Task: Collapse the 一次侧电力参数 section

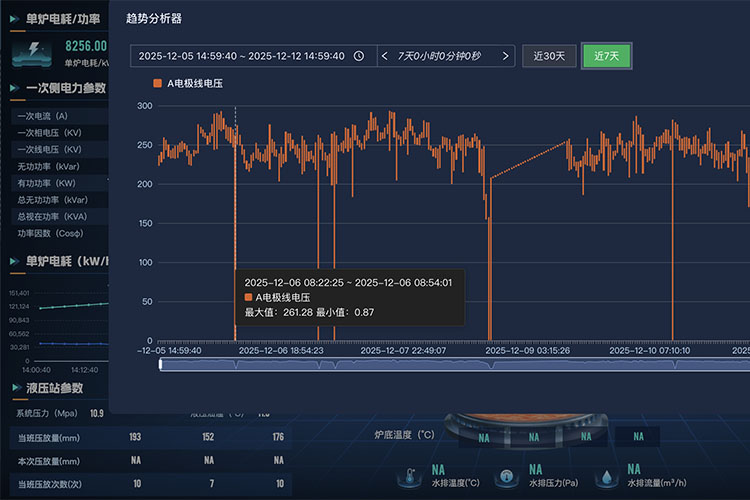Action: (x=14, y=88)
